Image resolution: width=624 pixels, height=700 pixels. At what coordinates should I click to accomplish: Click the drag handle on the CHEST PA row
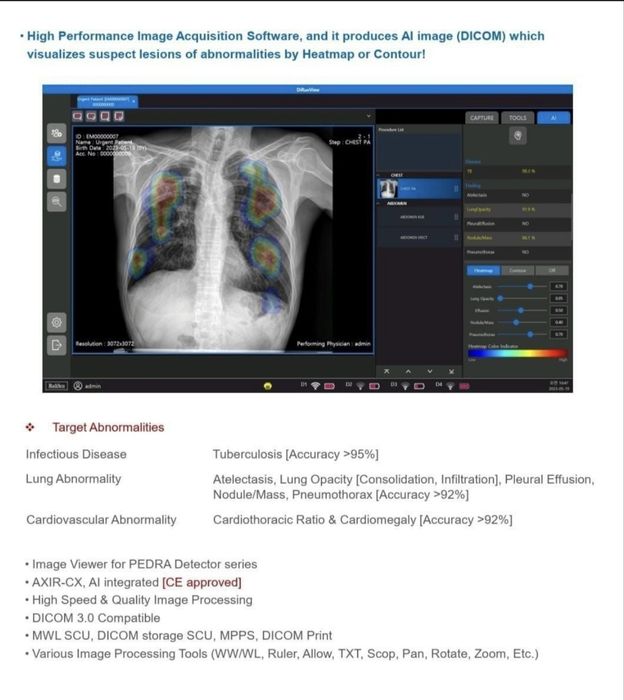(456, 189)
